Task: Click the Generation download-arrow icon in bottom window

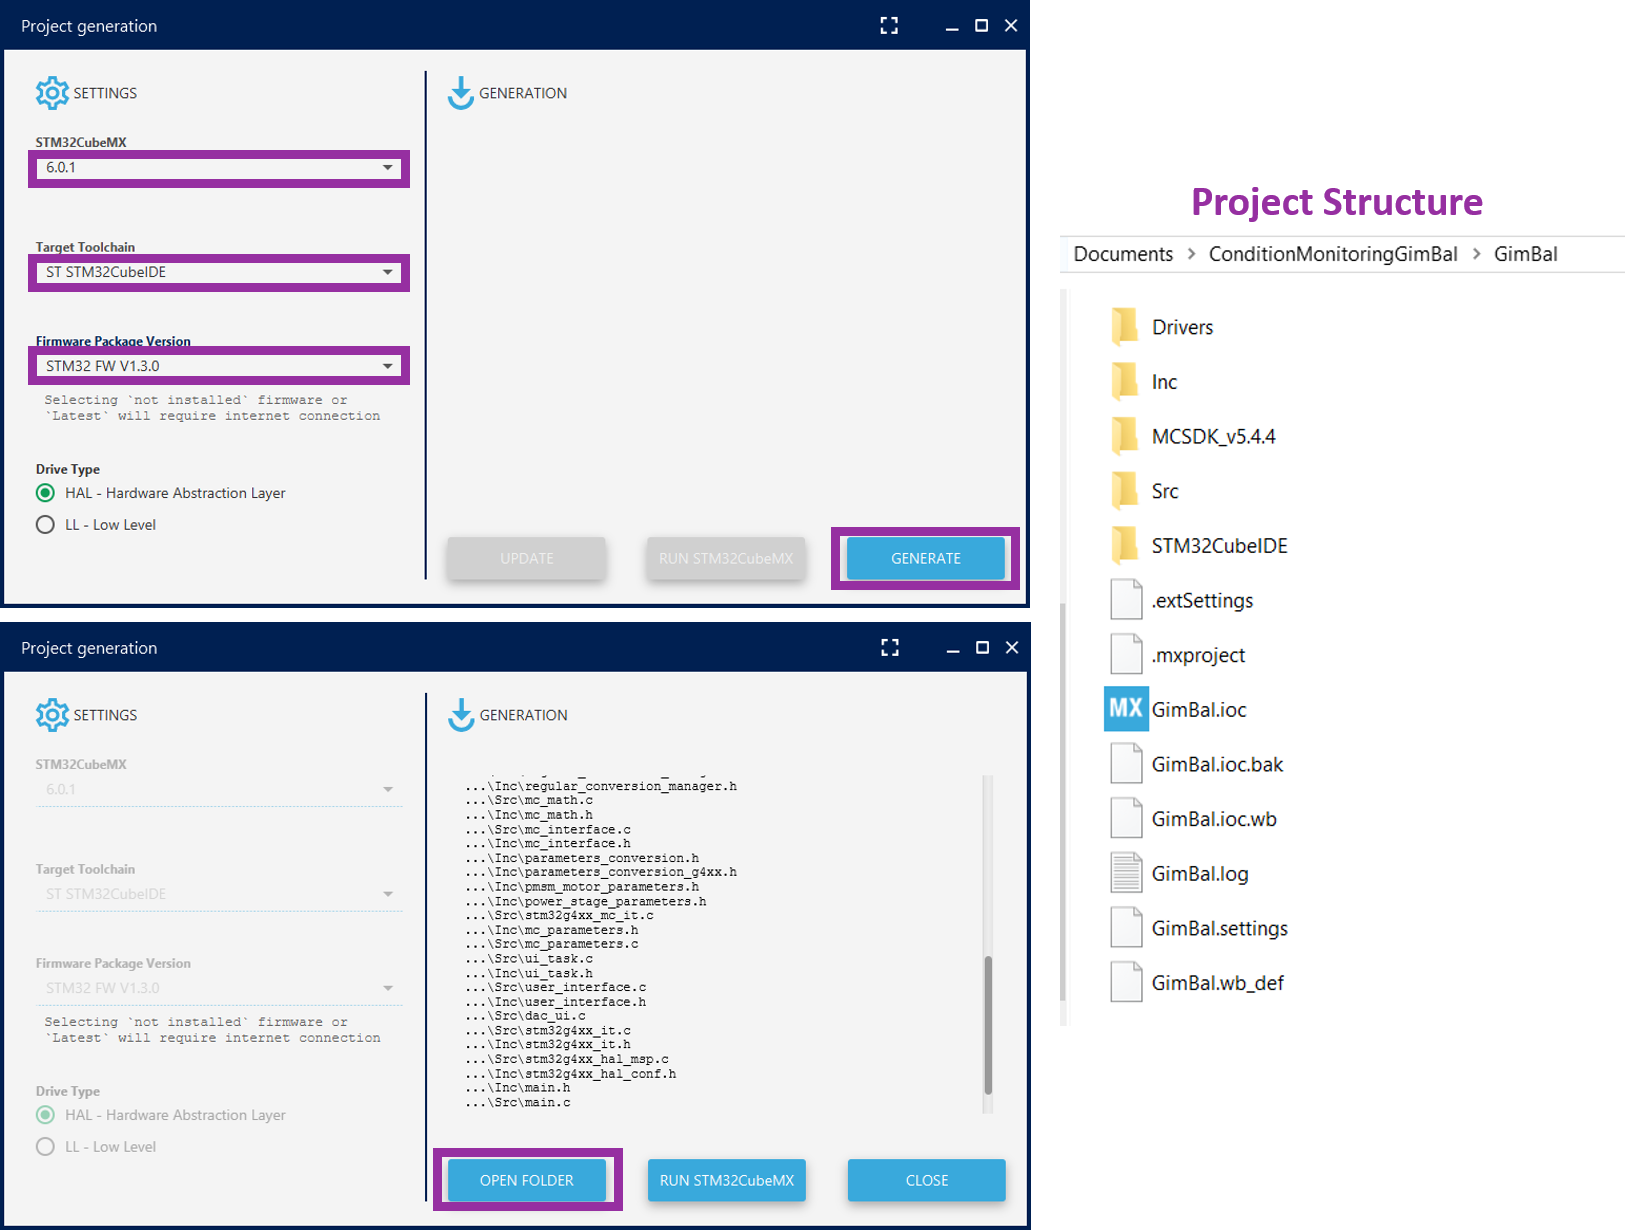Action: (x=460, y=715)
